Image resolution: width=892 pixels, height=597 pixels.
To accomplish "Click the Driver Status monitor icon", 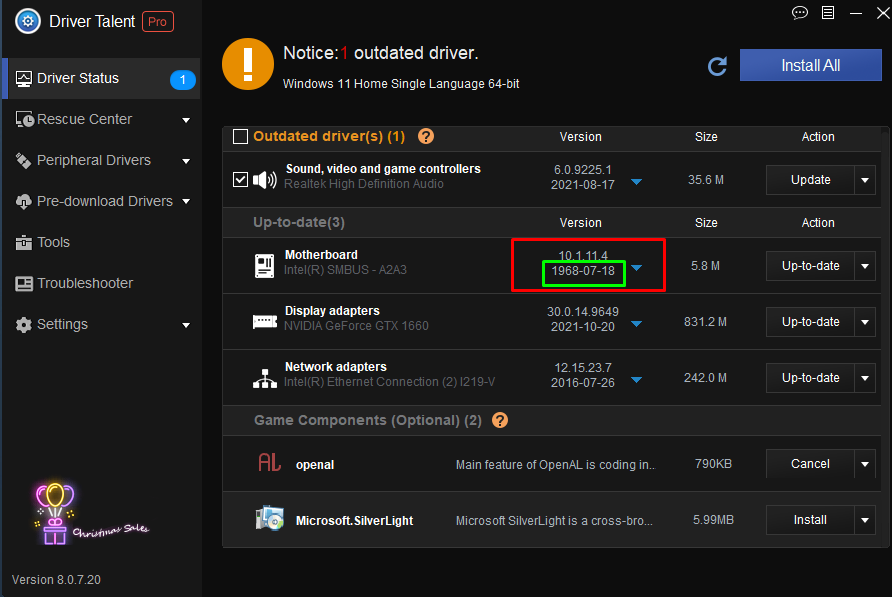I will tap(23, 79).
